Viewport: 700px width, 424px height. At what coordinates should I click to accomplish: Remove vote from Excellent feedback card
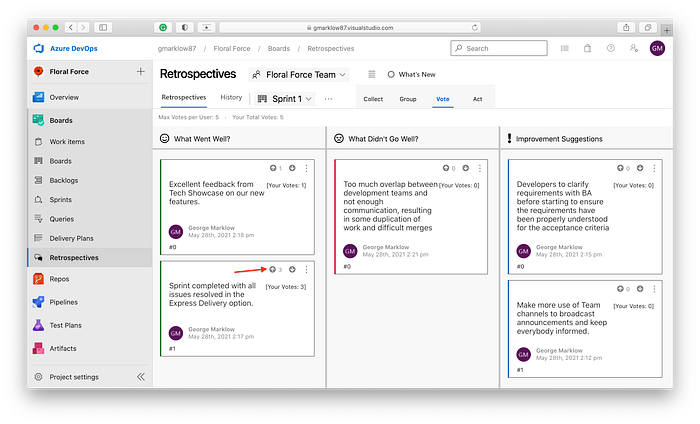coord(292,168)
